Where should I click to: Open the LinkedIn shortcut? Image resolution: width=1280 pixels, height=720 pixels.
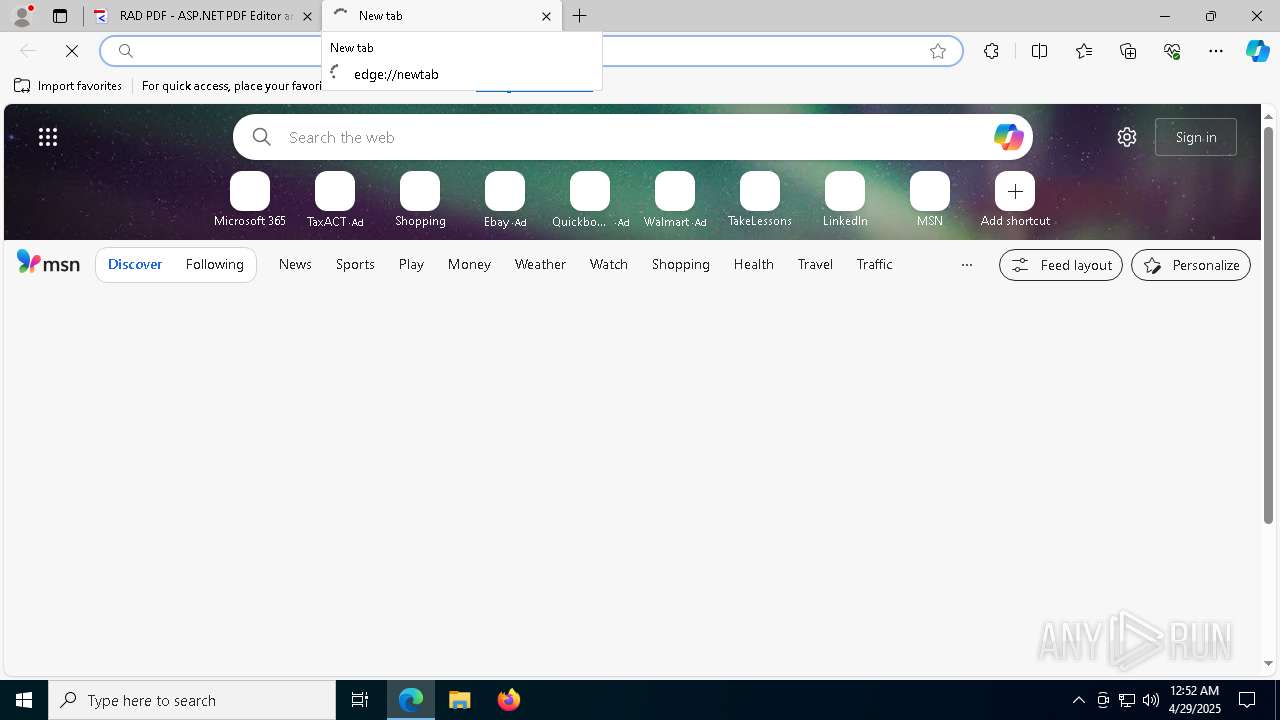(845, 200)
